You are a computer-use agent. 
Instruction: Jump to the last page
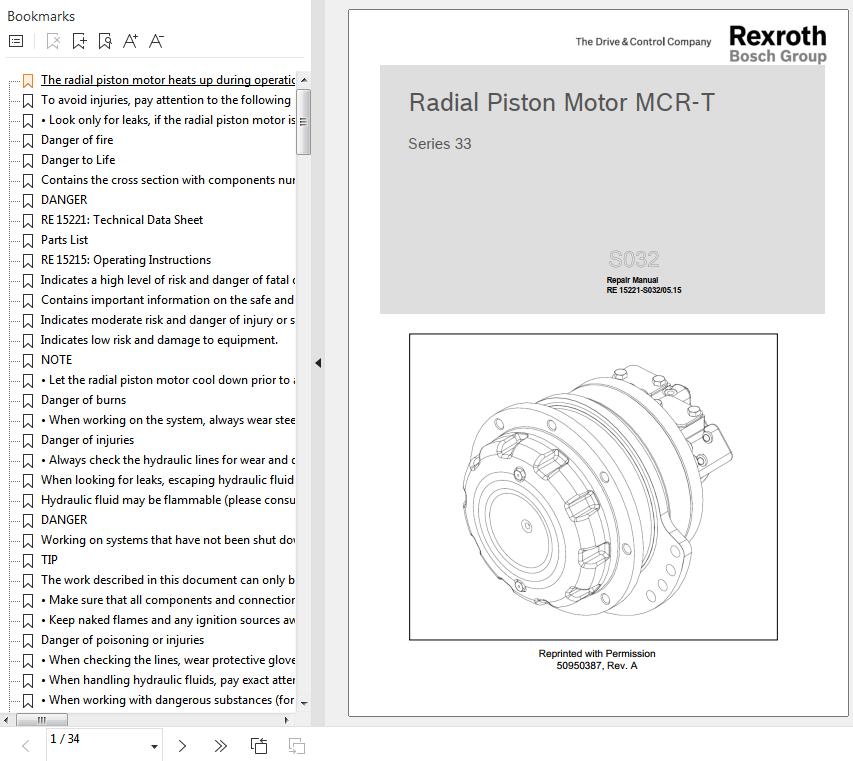point(220,746)
